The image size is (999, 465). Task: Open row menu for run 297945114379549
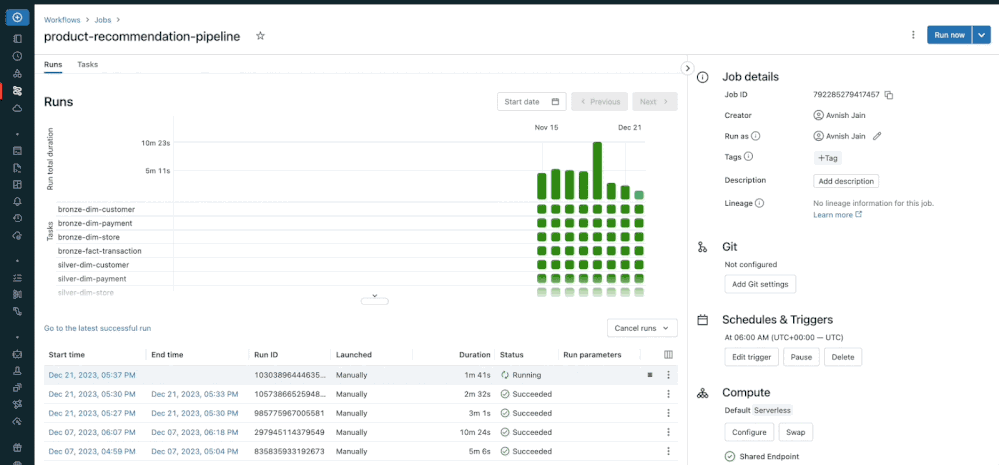coord(668,432)
